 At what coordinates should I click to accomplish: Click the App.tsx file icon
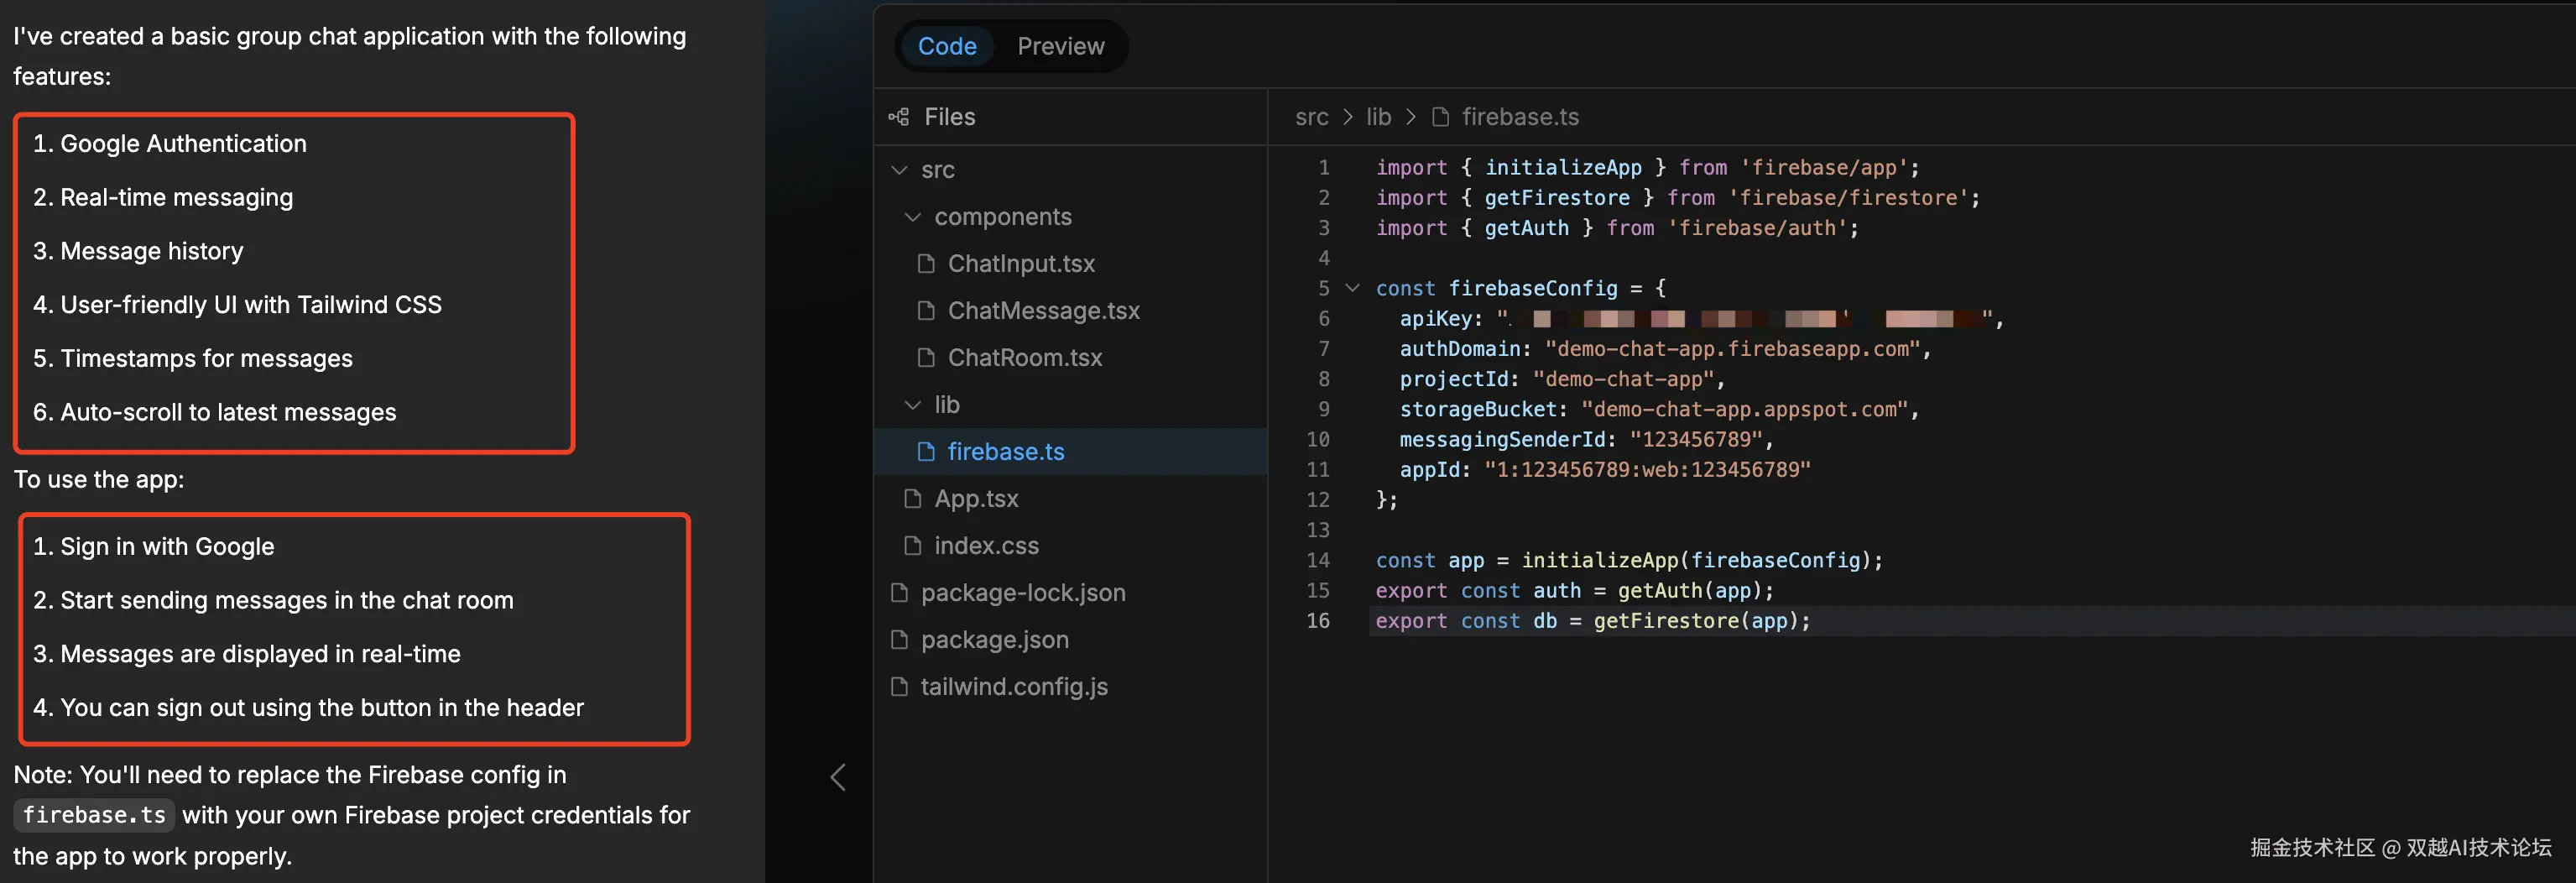coord(912,499)
